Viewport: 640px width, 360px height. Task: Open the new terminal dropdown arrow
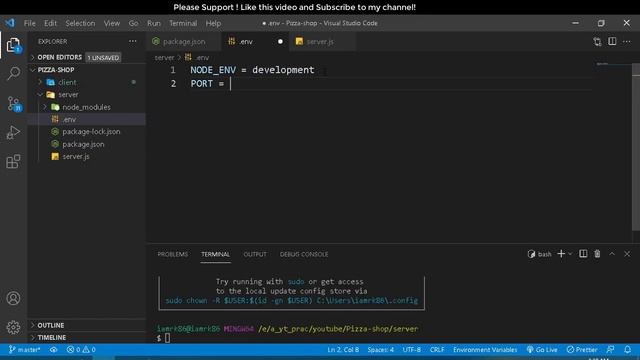[570, 254]
